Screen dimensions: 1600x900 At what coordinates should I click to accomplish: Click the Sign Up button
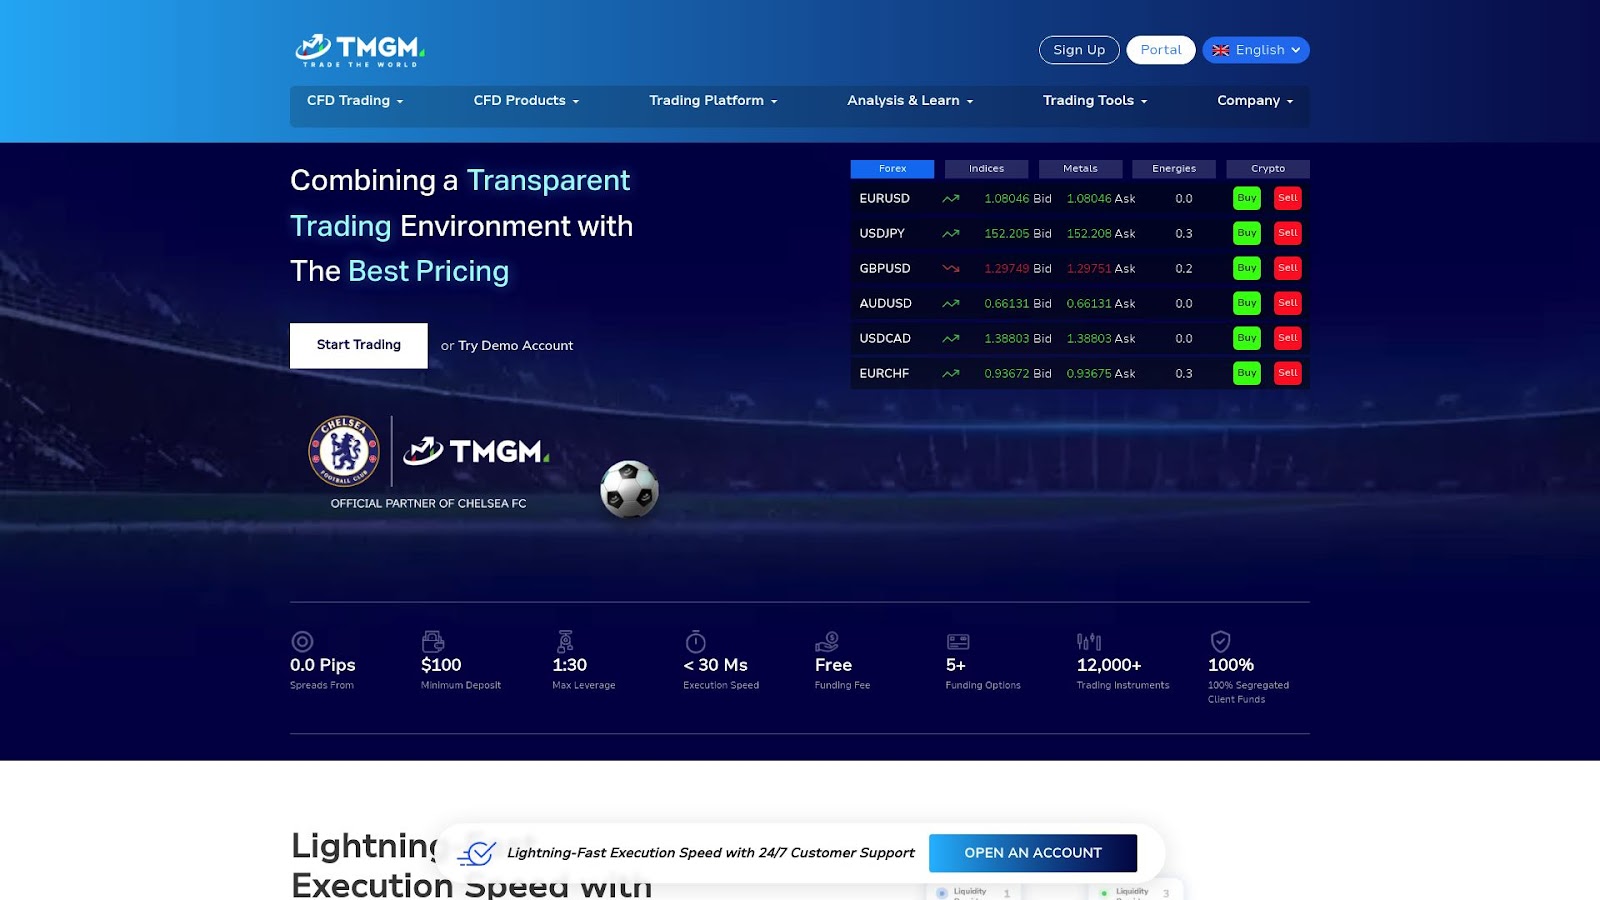click(x=1079, y=50)
